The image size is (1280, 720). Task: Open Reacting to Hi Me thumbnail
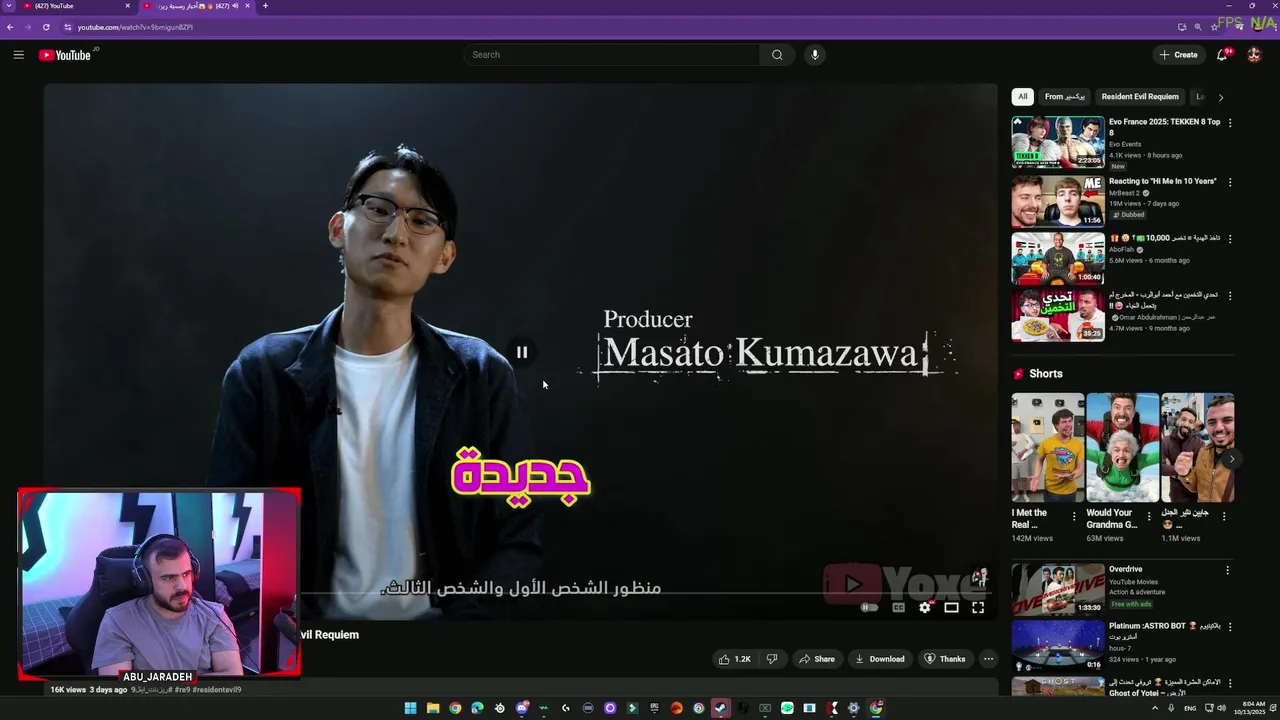[1058, 201]
